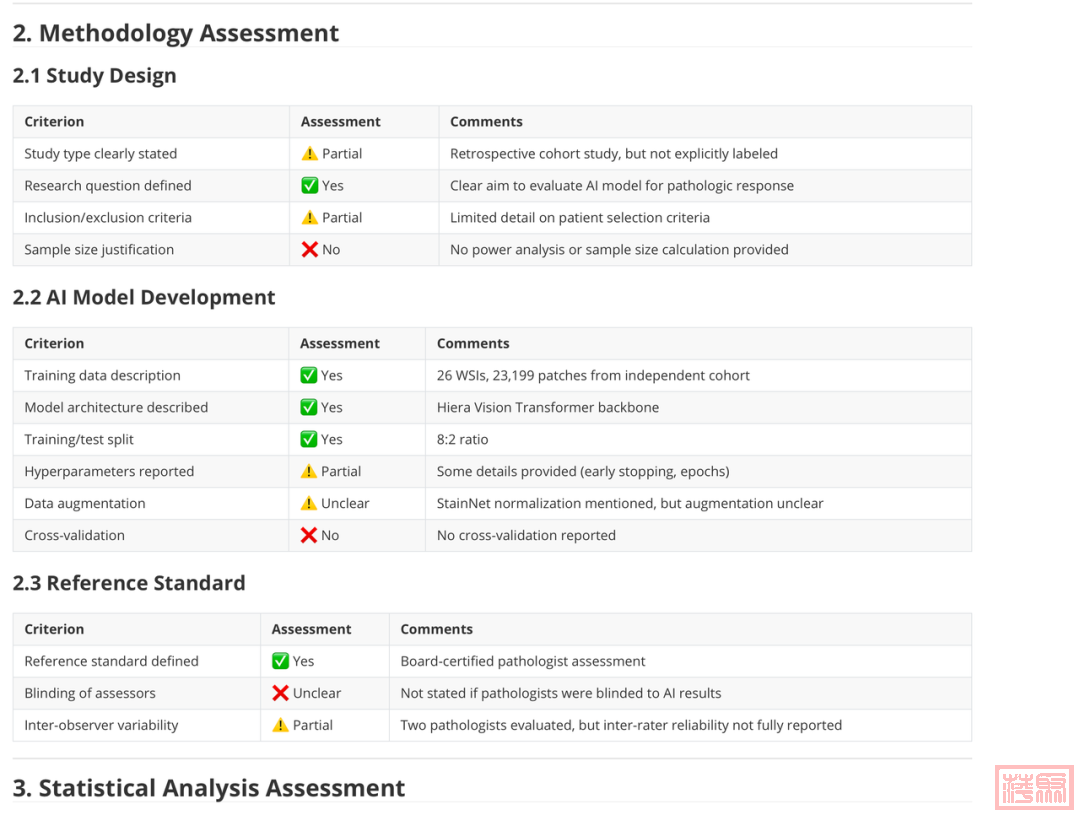Click green checkmark for Training data description
The width and height of the screenshot is (1080, 815).
point(309,376)
